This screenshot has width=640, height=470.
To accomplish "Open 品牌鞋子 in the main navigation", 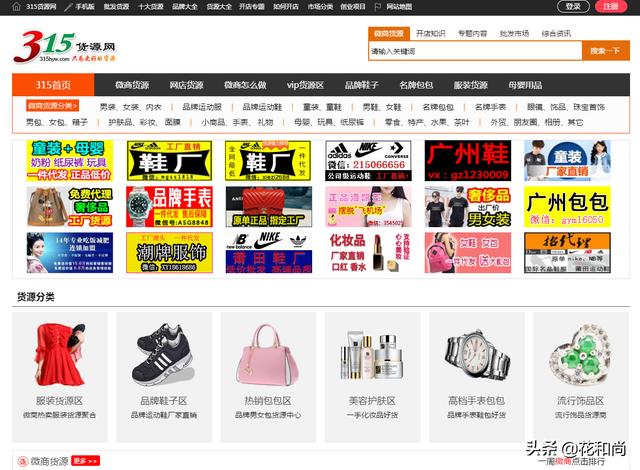I will (362, 85).
